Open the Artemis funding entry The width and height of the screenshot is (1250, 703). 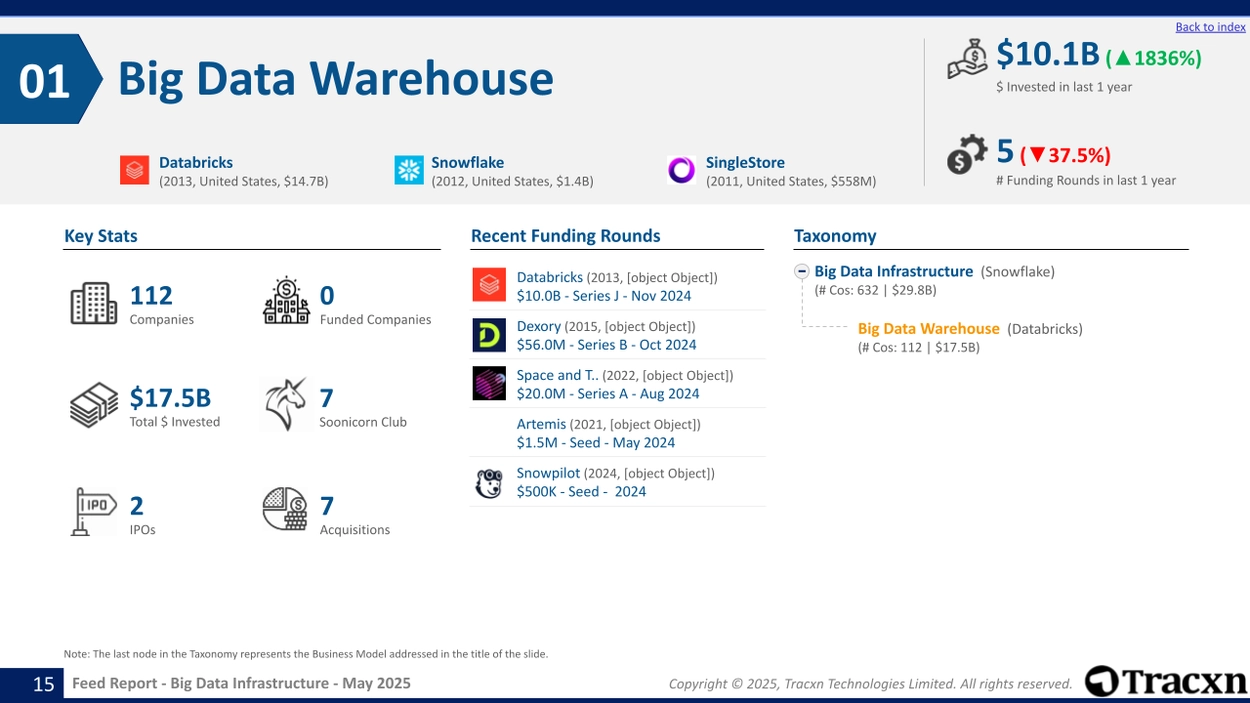[x=541, y=424]
